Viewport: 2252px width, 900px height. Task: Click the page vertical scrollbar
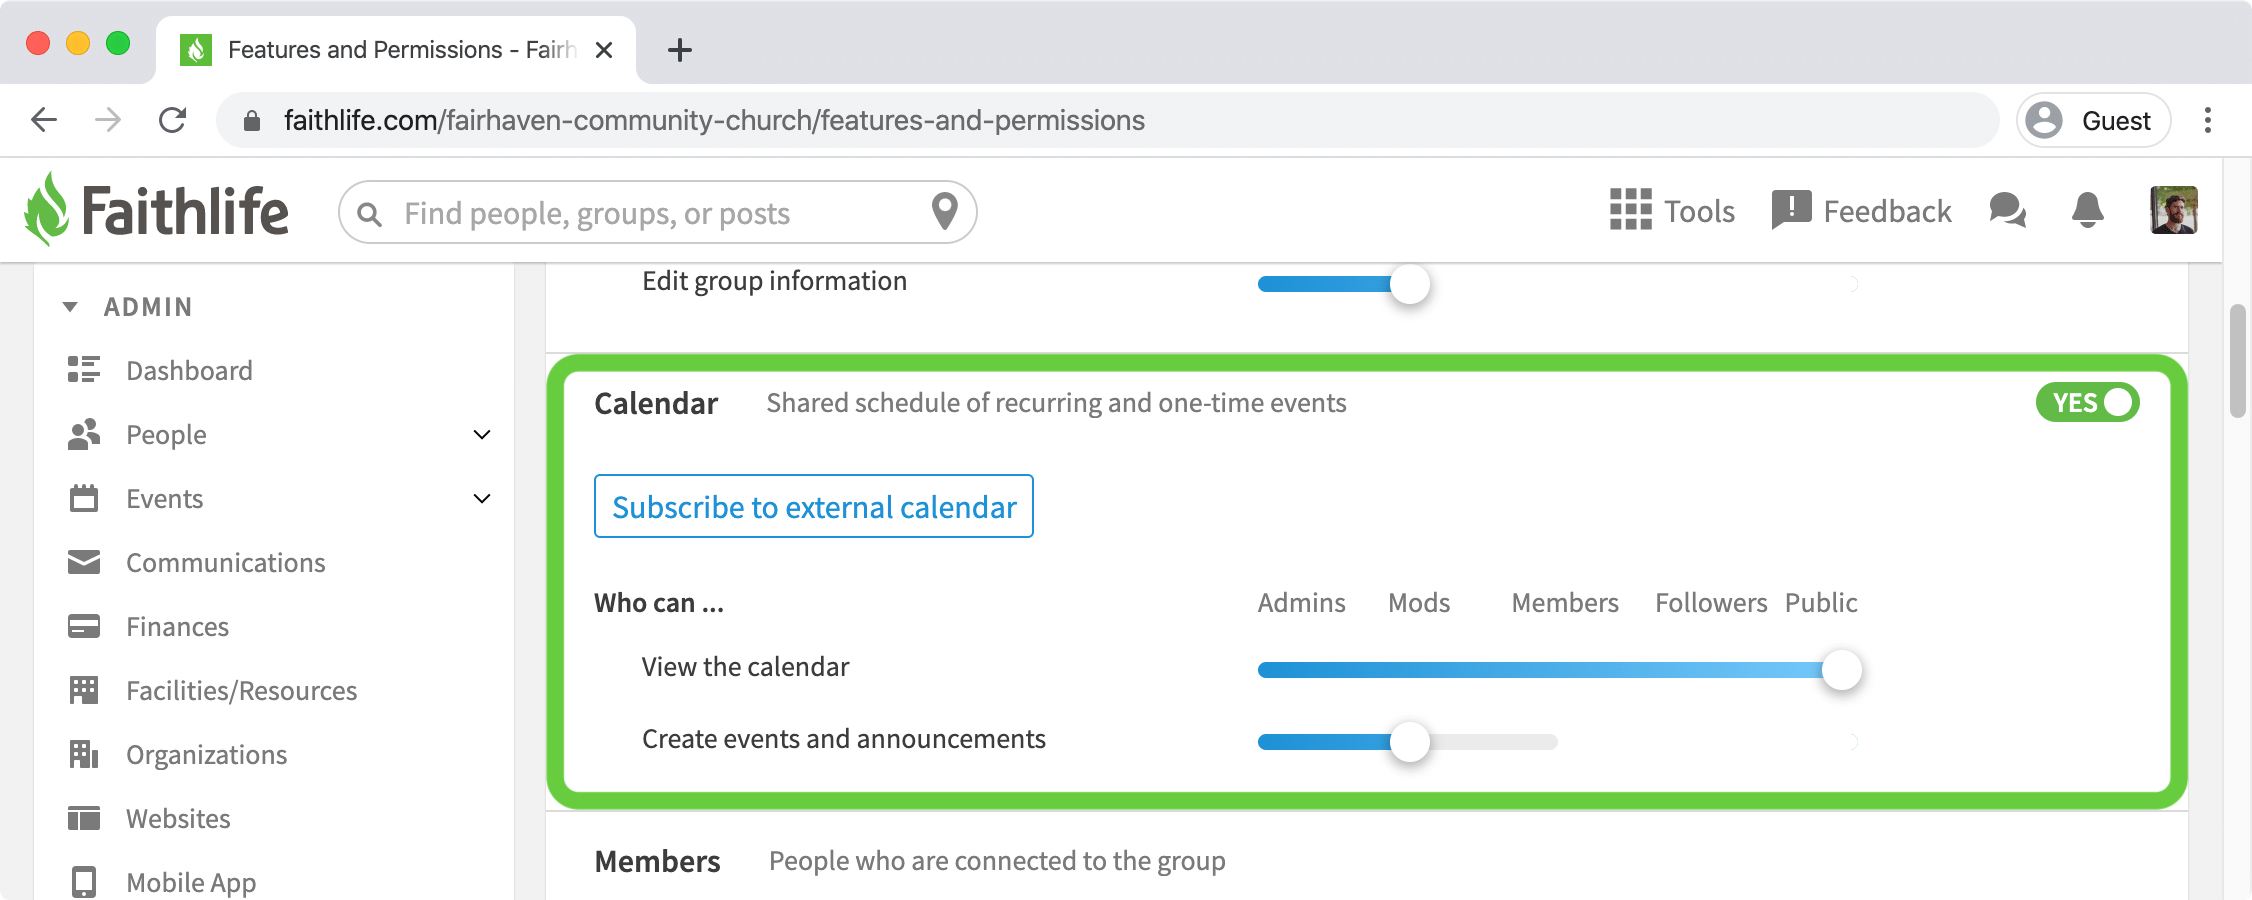(2238, 361)
